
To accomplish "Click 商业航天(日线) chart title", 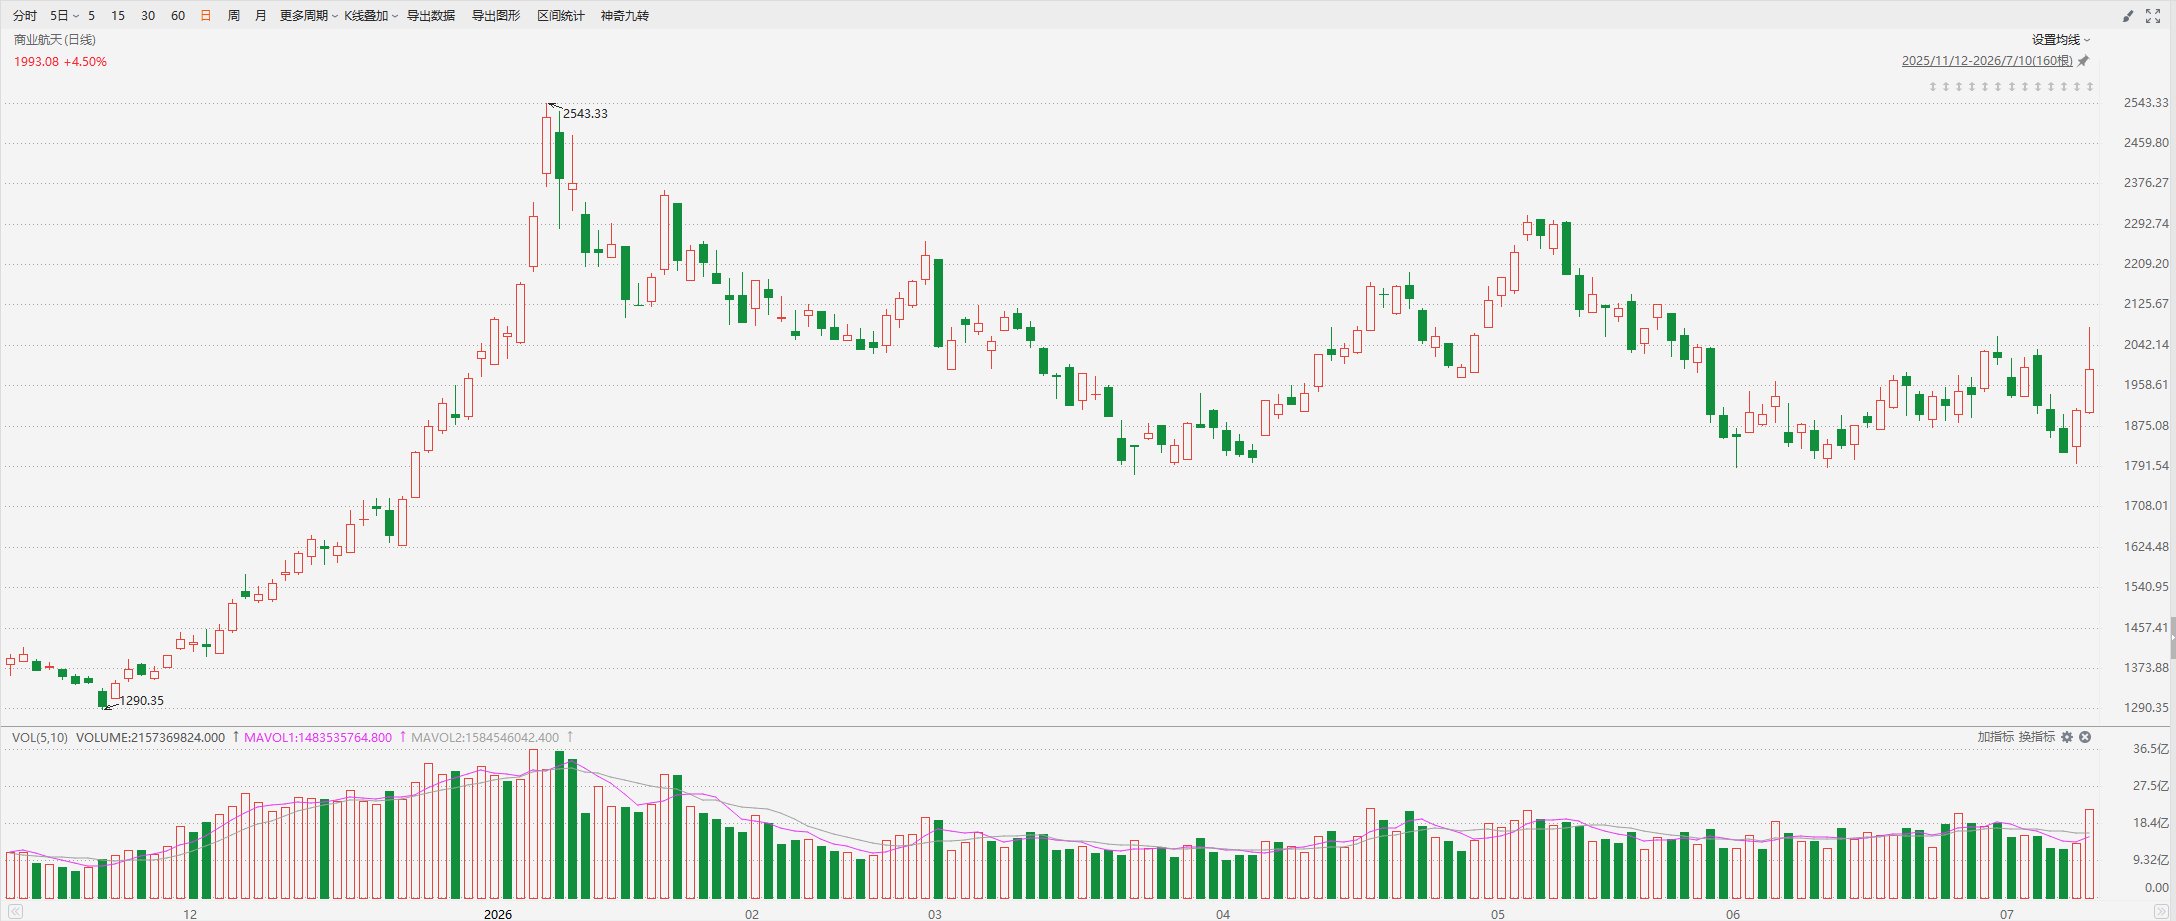I will [55, 40].
